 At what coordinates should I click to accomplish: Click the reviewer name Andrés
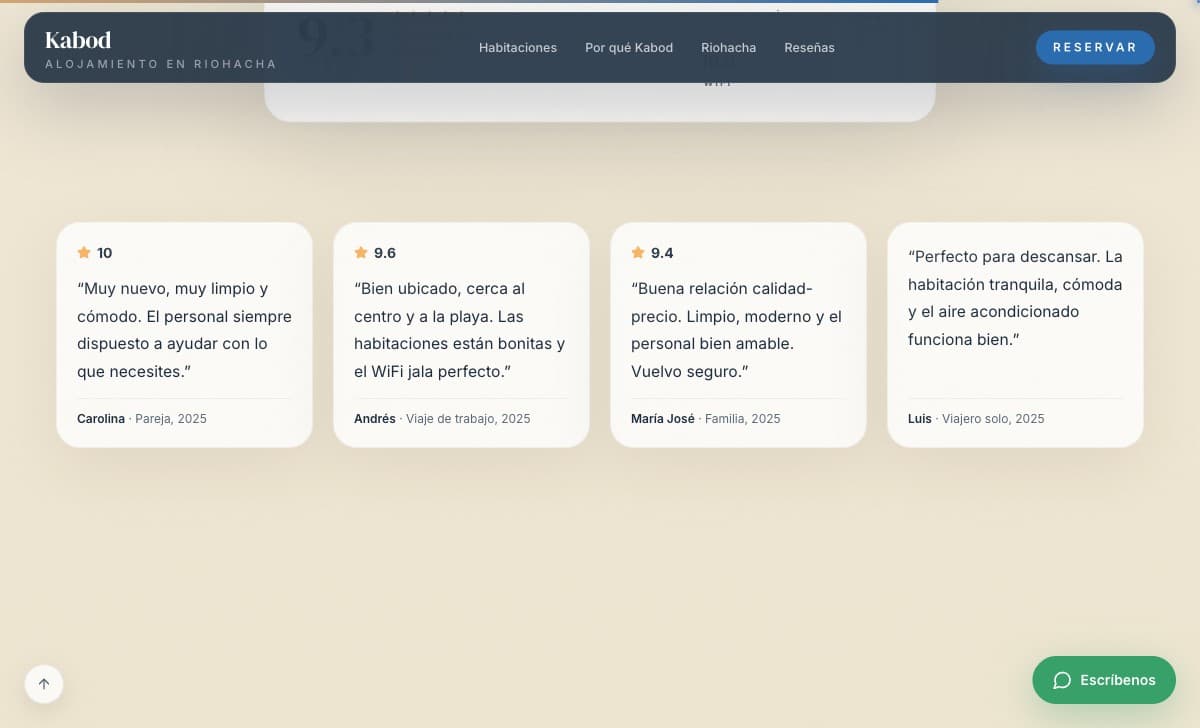pyautogui.click(x=375, y=419)
